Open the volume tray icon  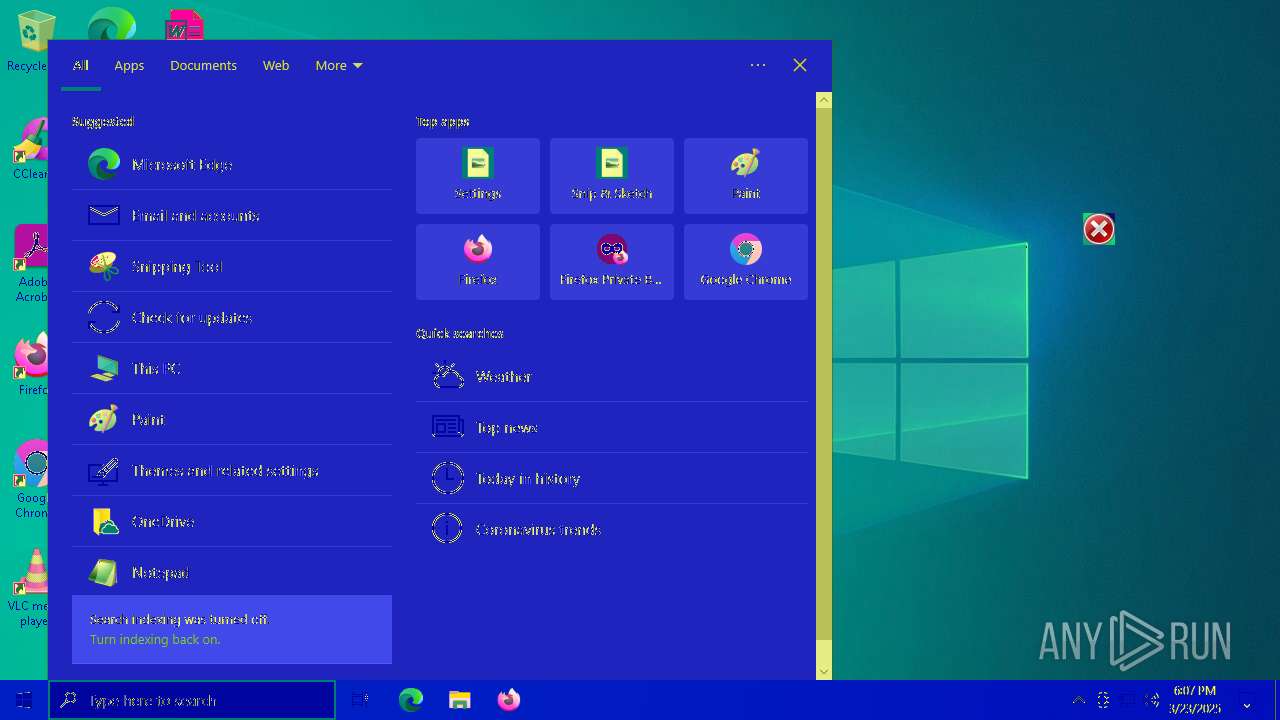click(x=1152, y=700)
